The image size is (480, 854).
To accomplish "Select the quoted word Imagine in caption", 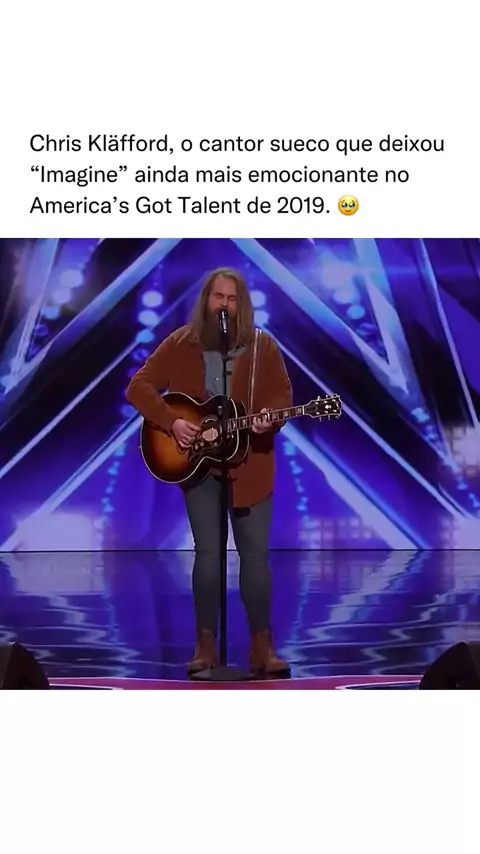I will point(79,174).
